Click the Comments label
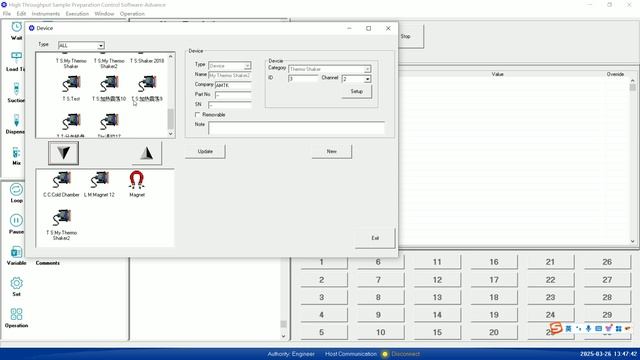The image size is (640, 360). tap(48, 263)
